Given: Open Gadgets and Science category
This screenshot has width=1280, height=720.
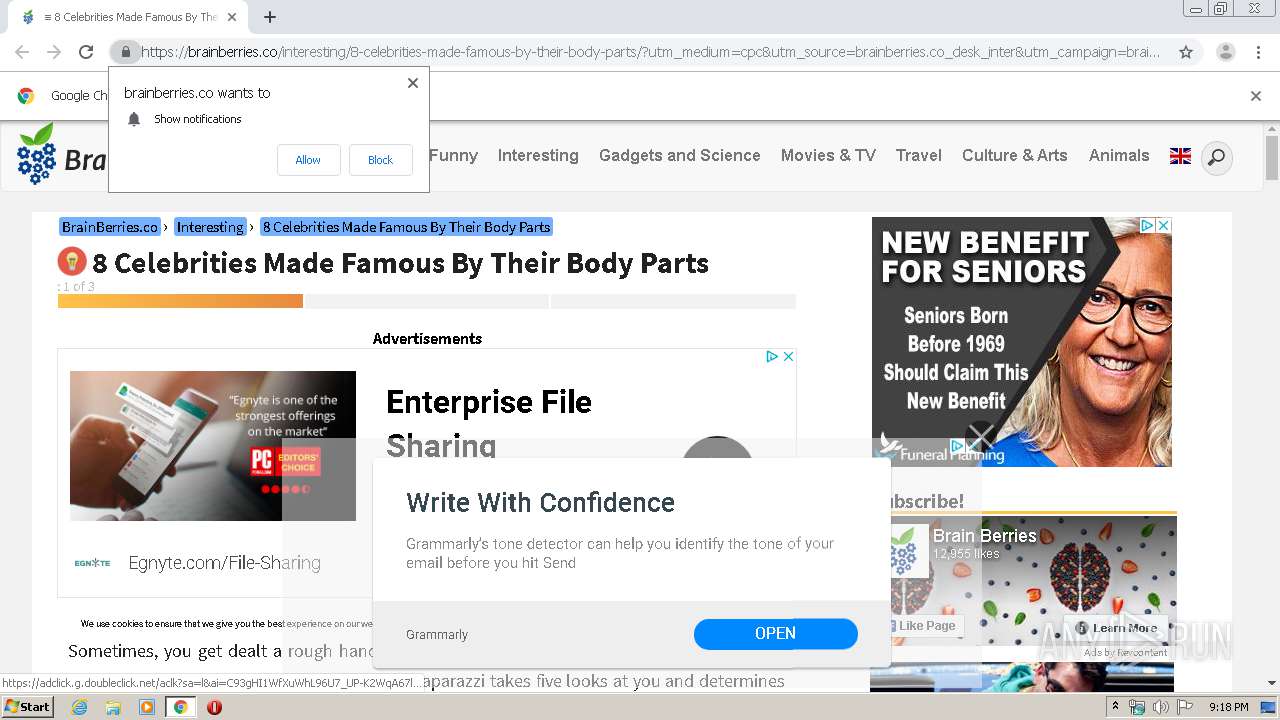Looking at the screenshot, I should tap(680, 155).
